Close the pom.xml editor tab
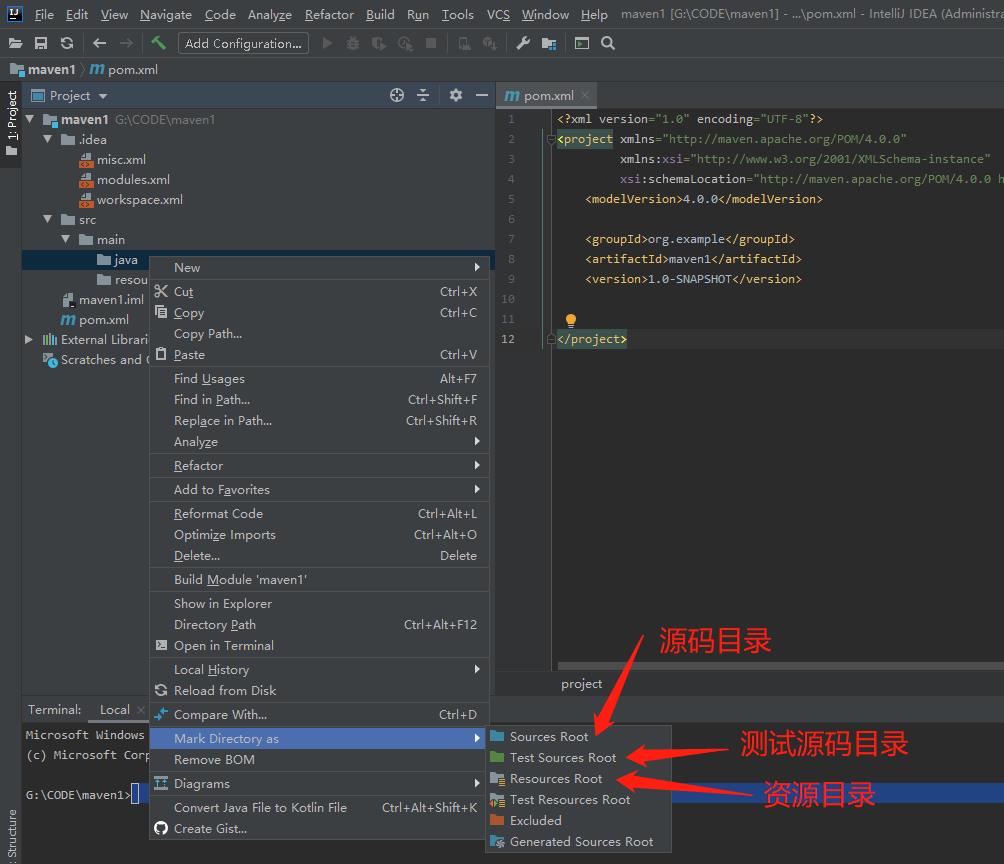Screen dimensions: 1004x864 tap(586, 96)
